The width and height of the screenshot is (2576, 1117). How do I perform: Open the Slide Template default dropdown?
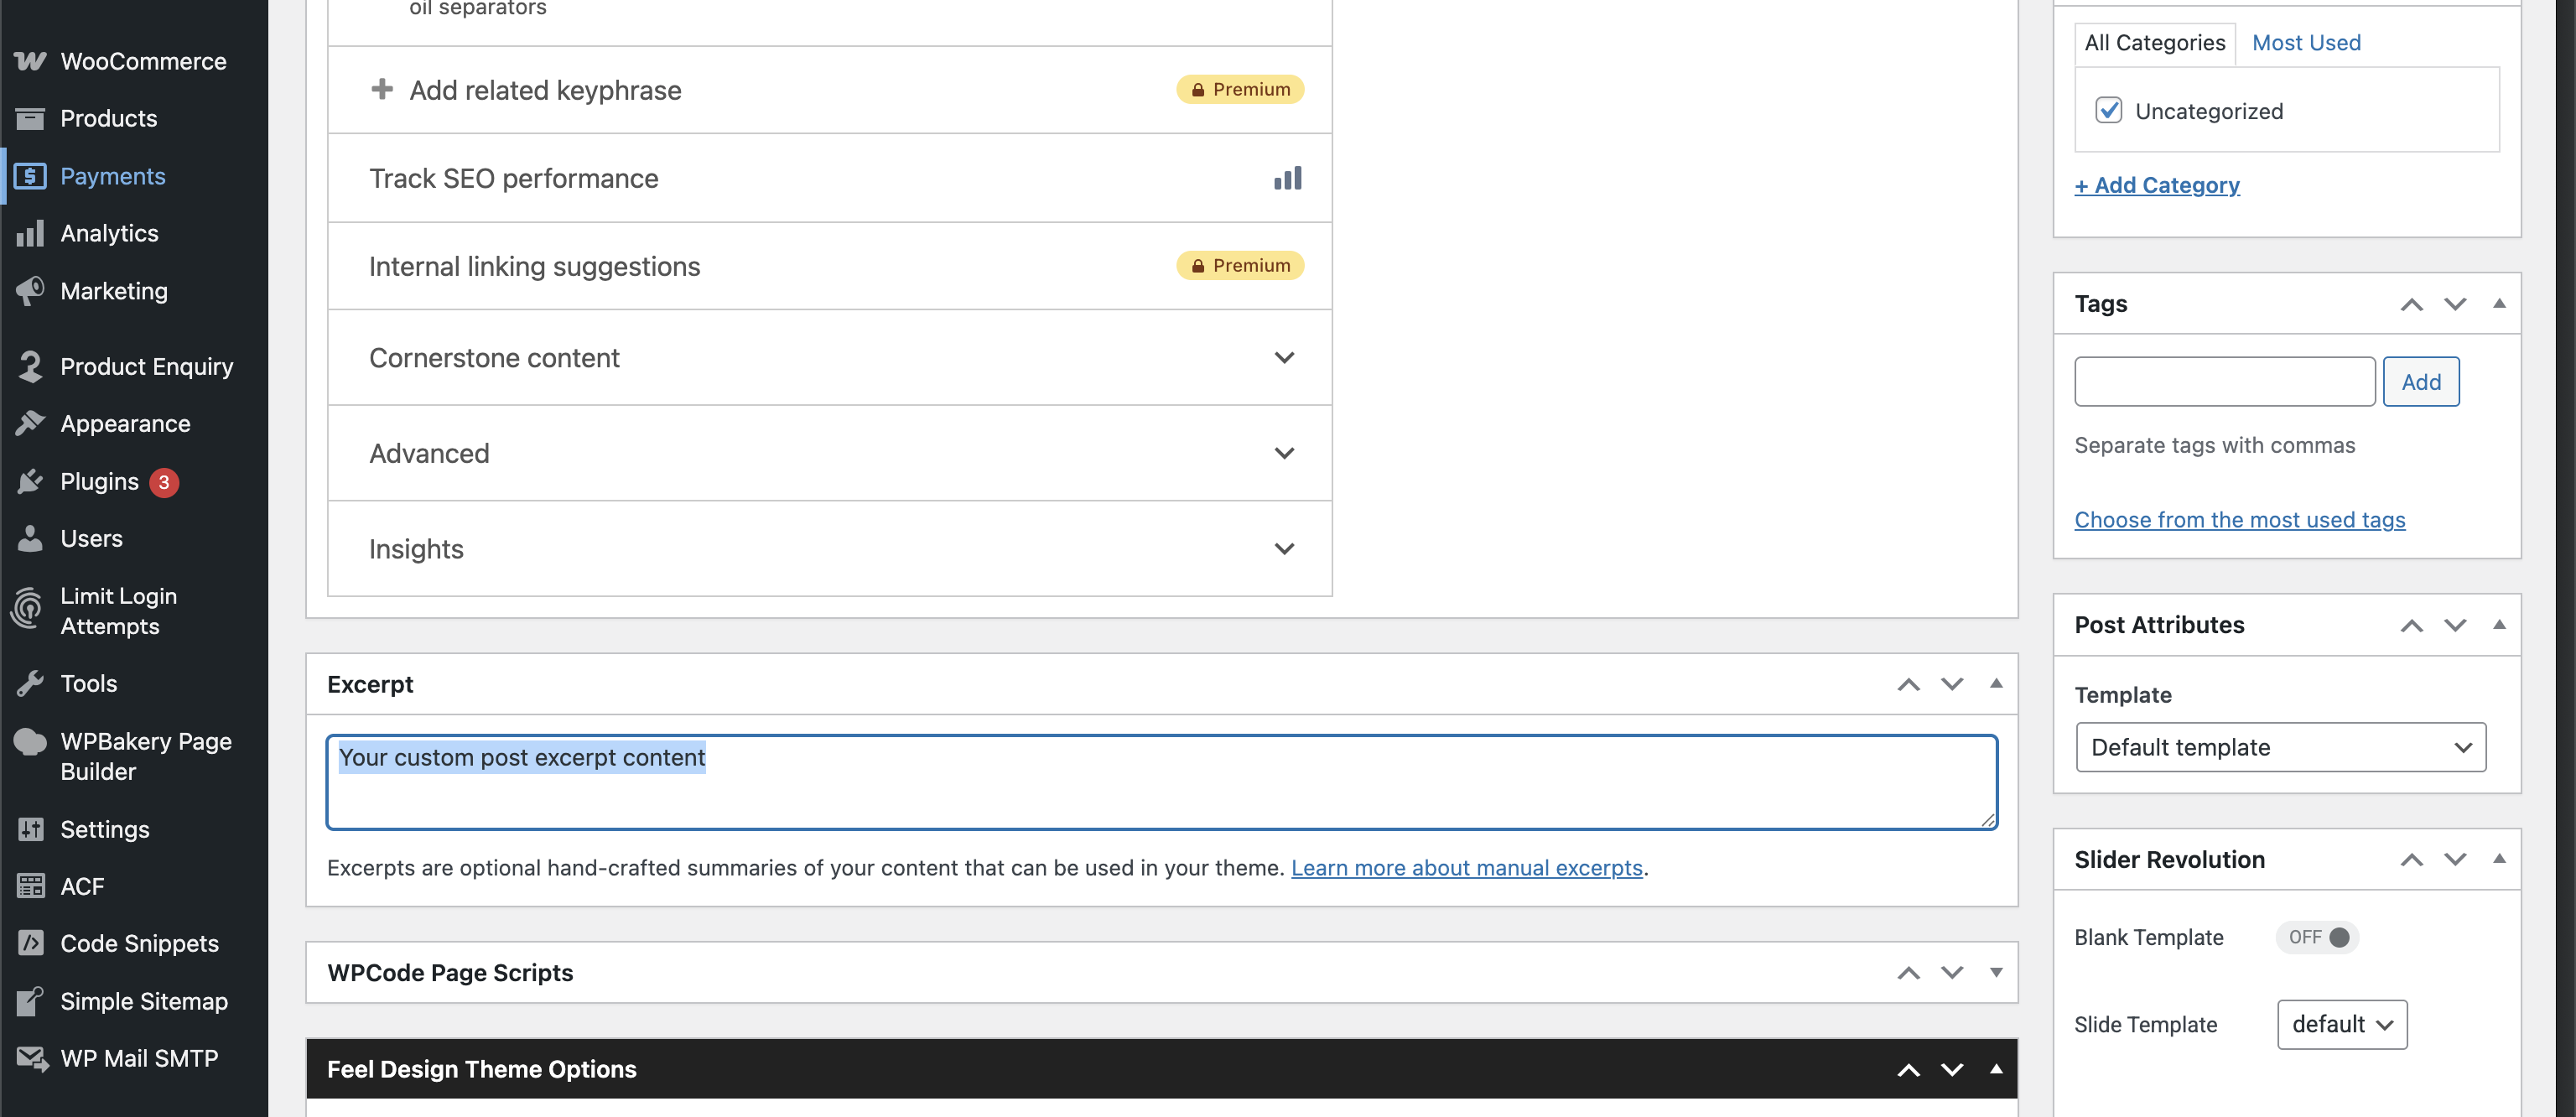click(2341, 1024)
